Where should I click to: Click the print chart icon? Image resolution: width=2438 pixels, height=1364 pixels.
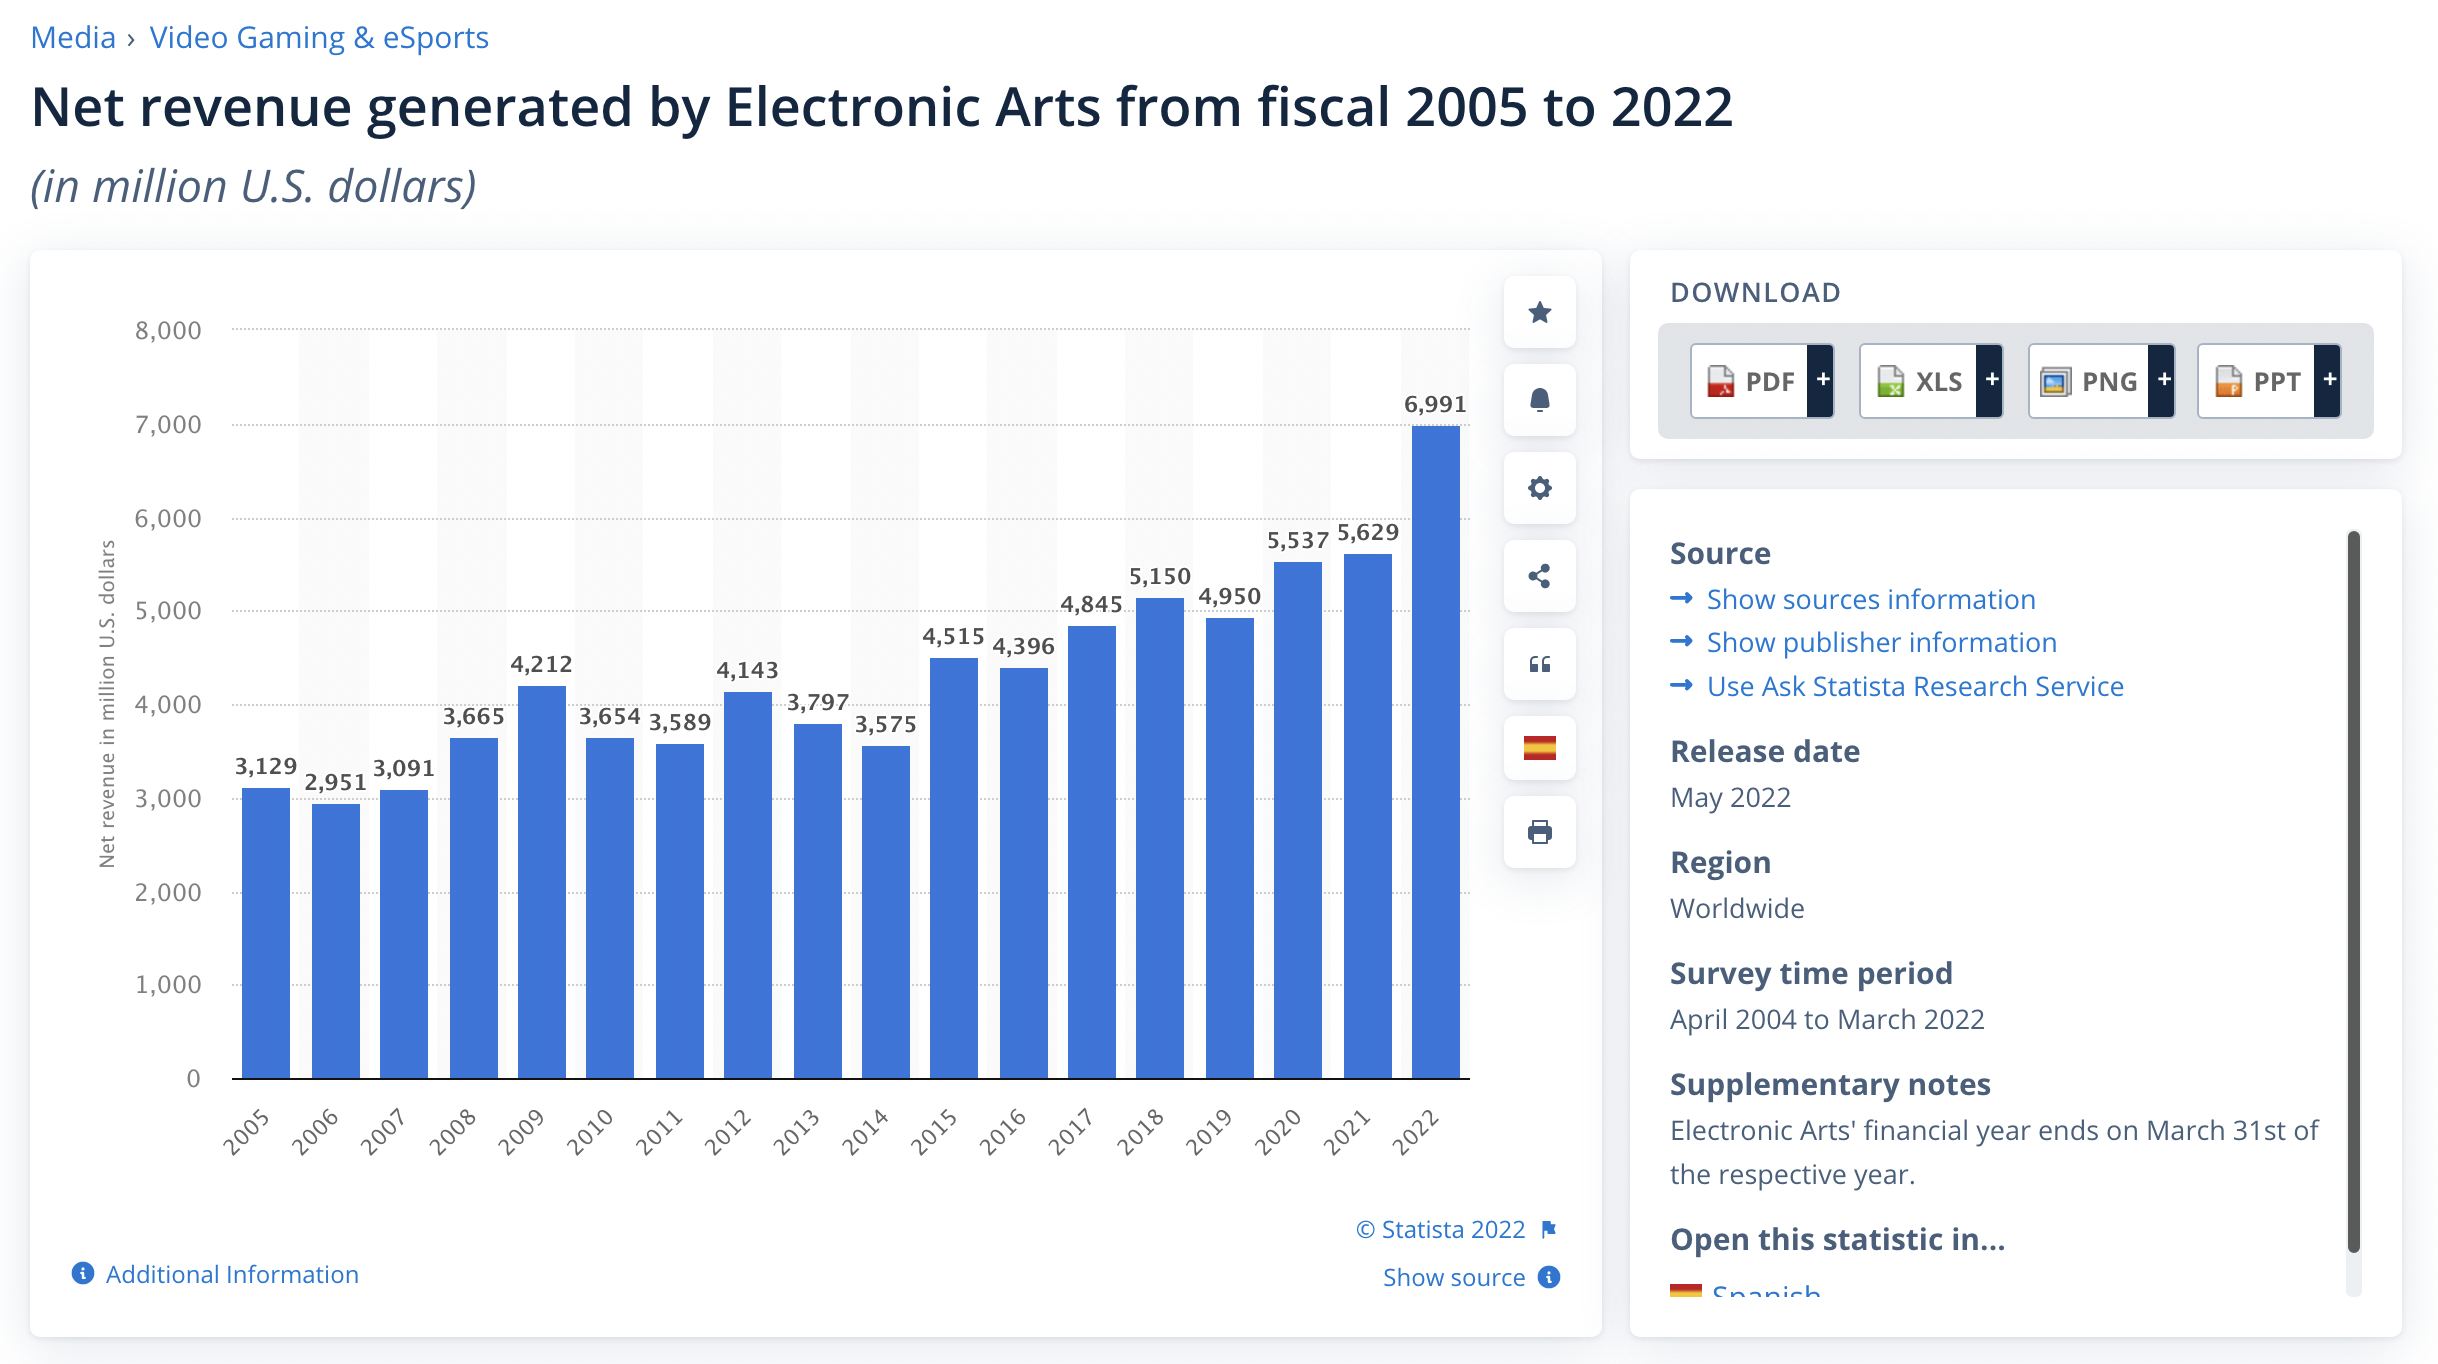1540,832
